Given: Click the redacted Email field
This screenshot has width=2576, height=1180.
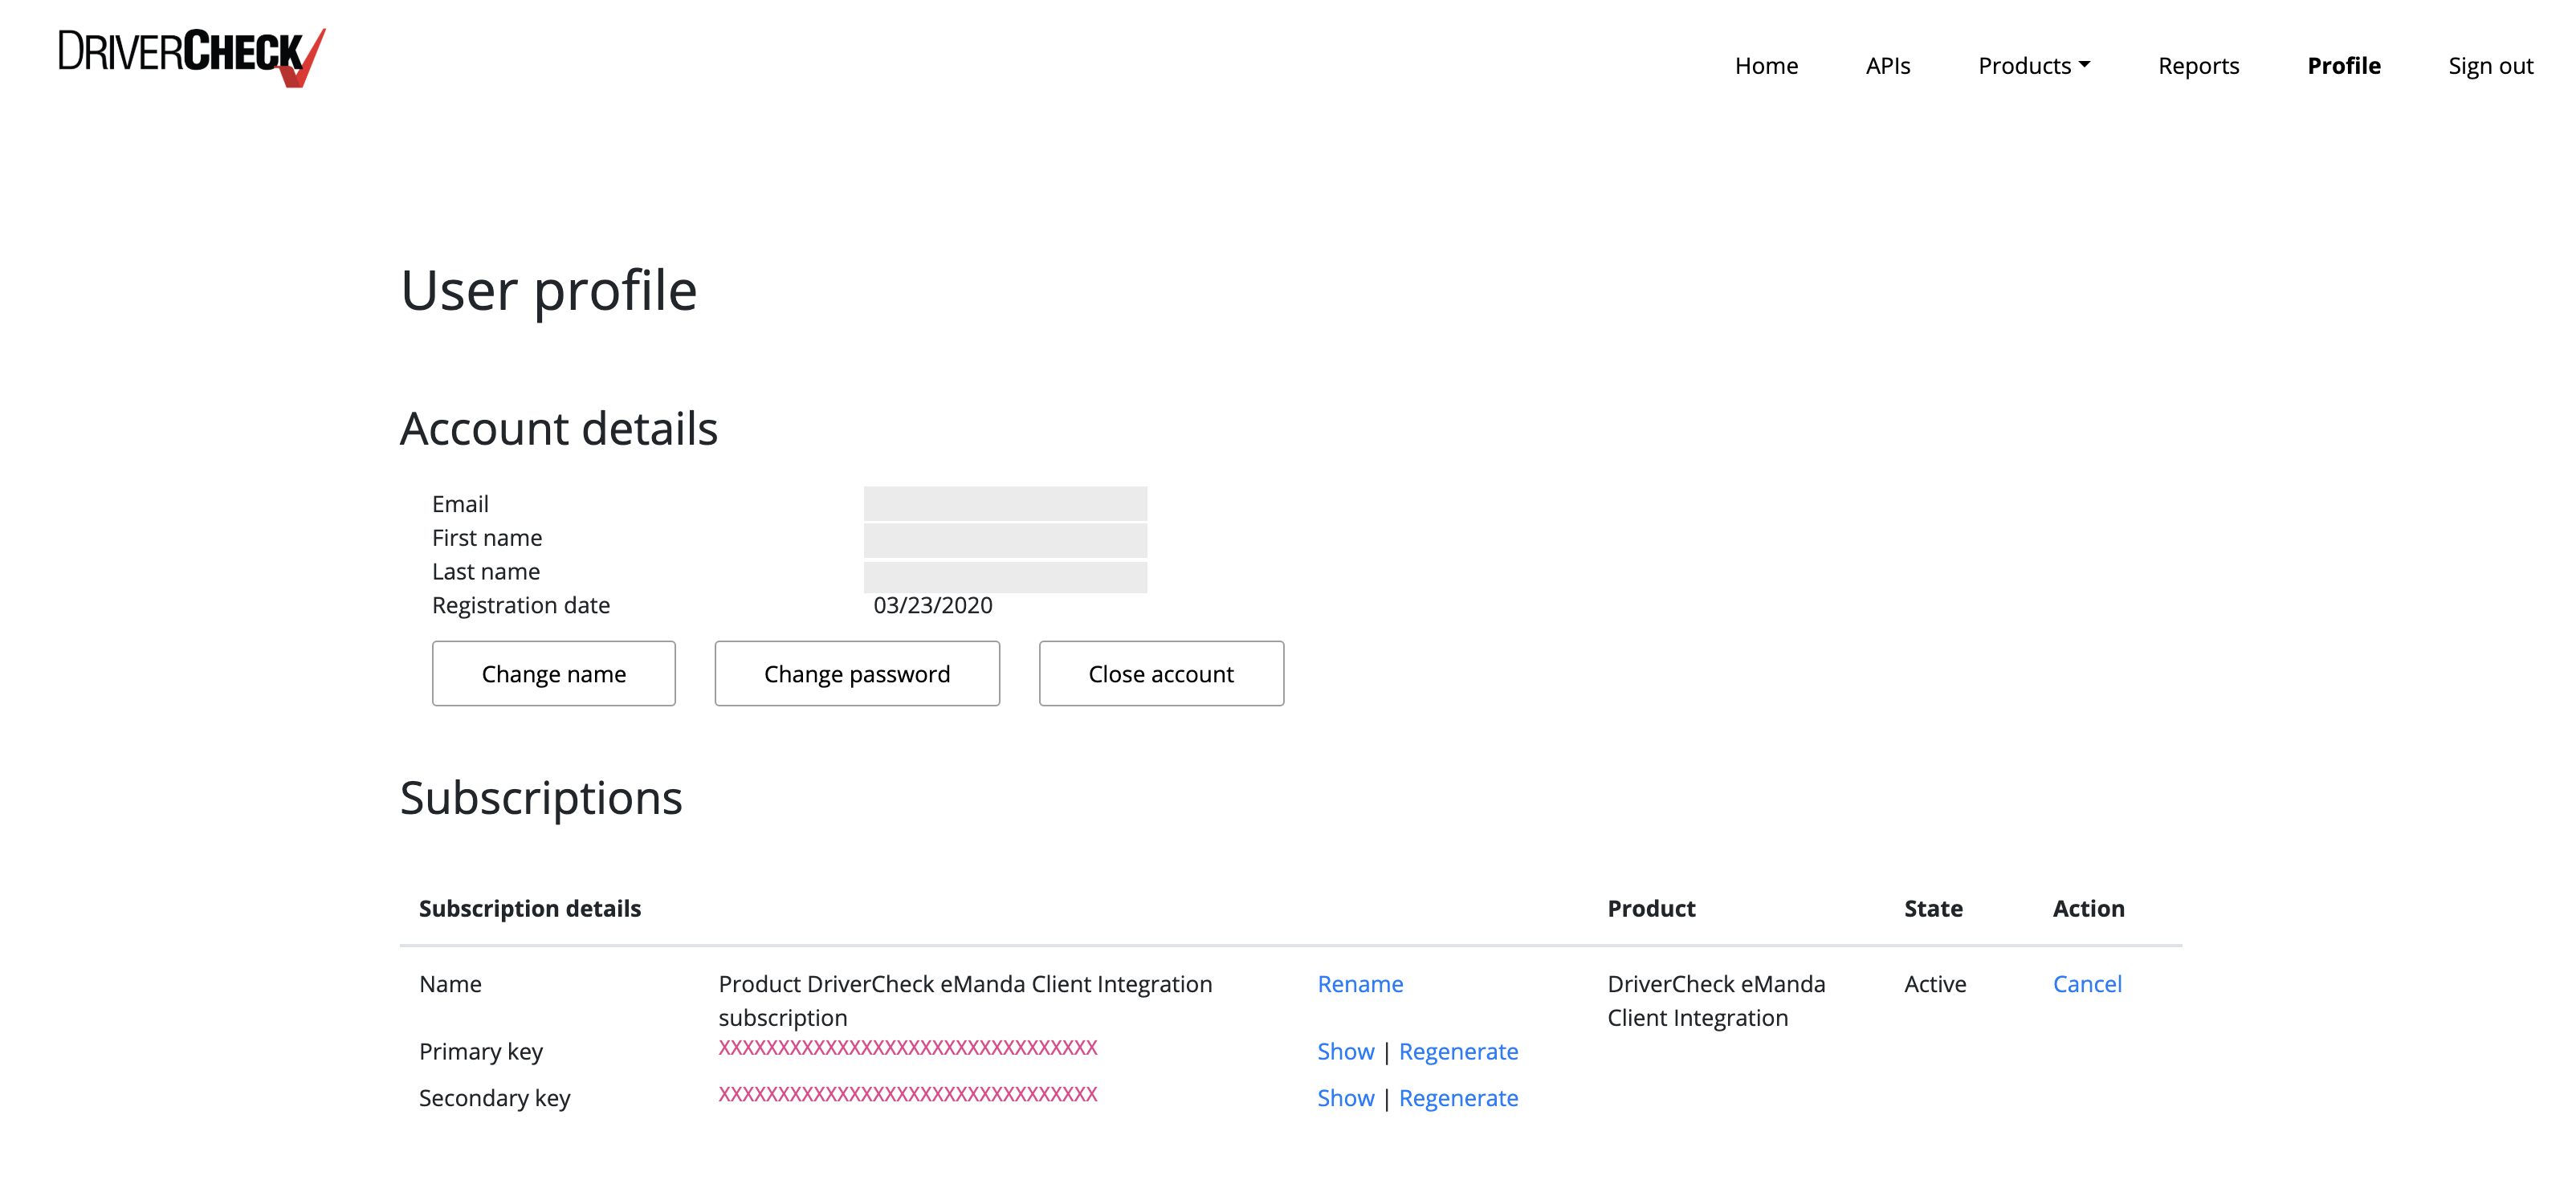Looking at the screenshot, I should coord(1004,503).
